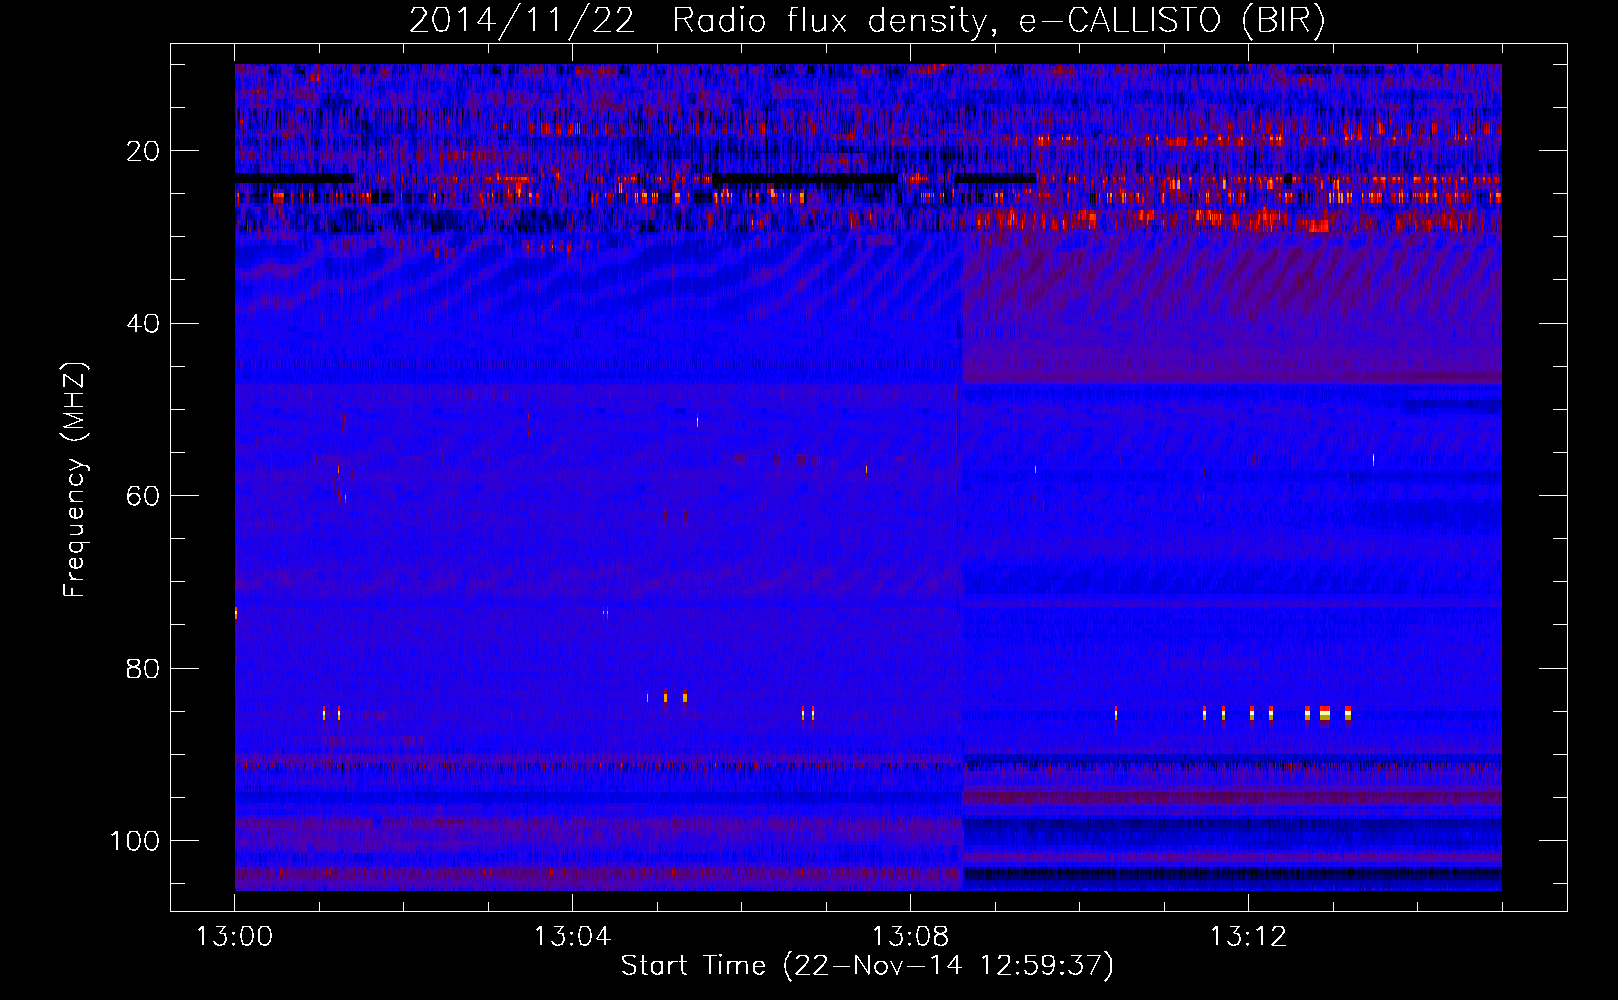Screen dimensions: 1618x1000
Task: Click the 13:04 time tick label
Action: pyautogui.click(x=572, y=937)
